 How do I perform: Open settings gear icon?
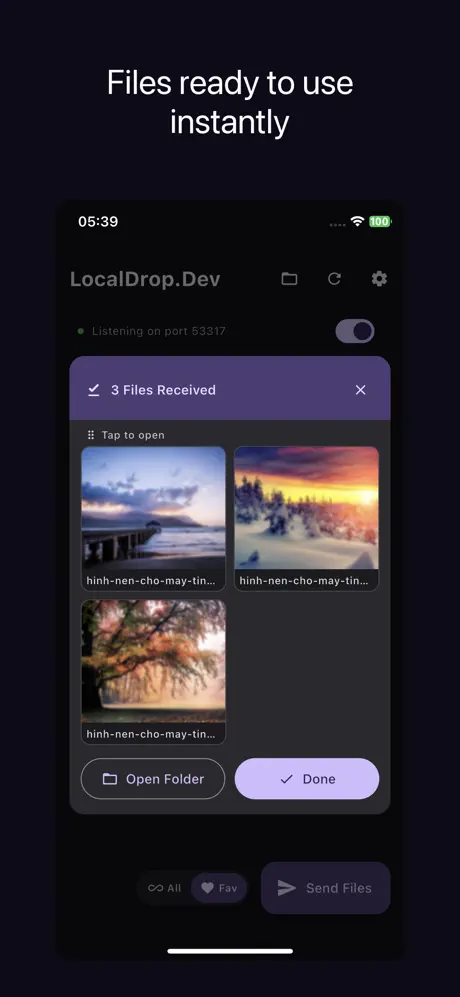click(380, 278)
